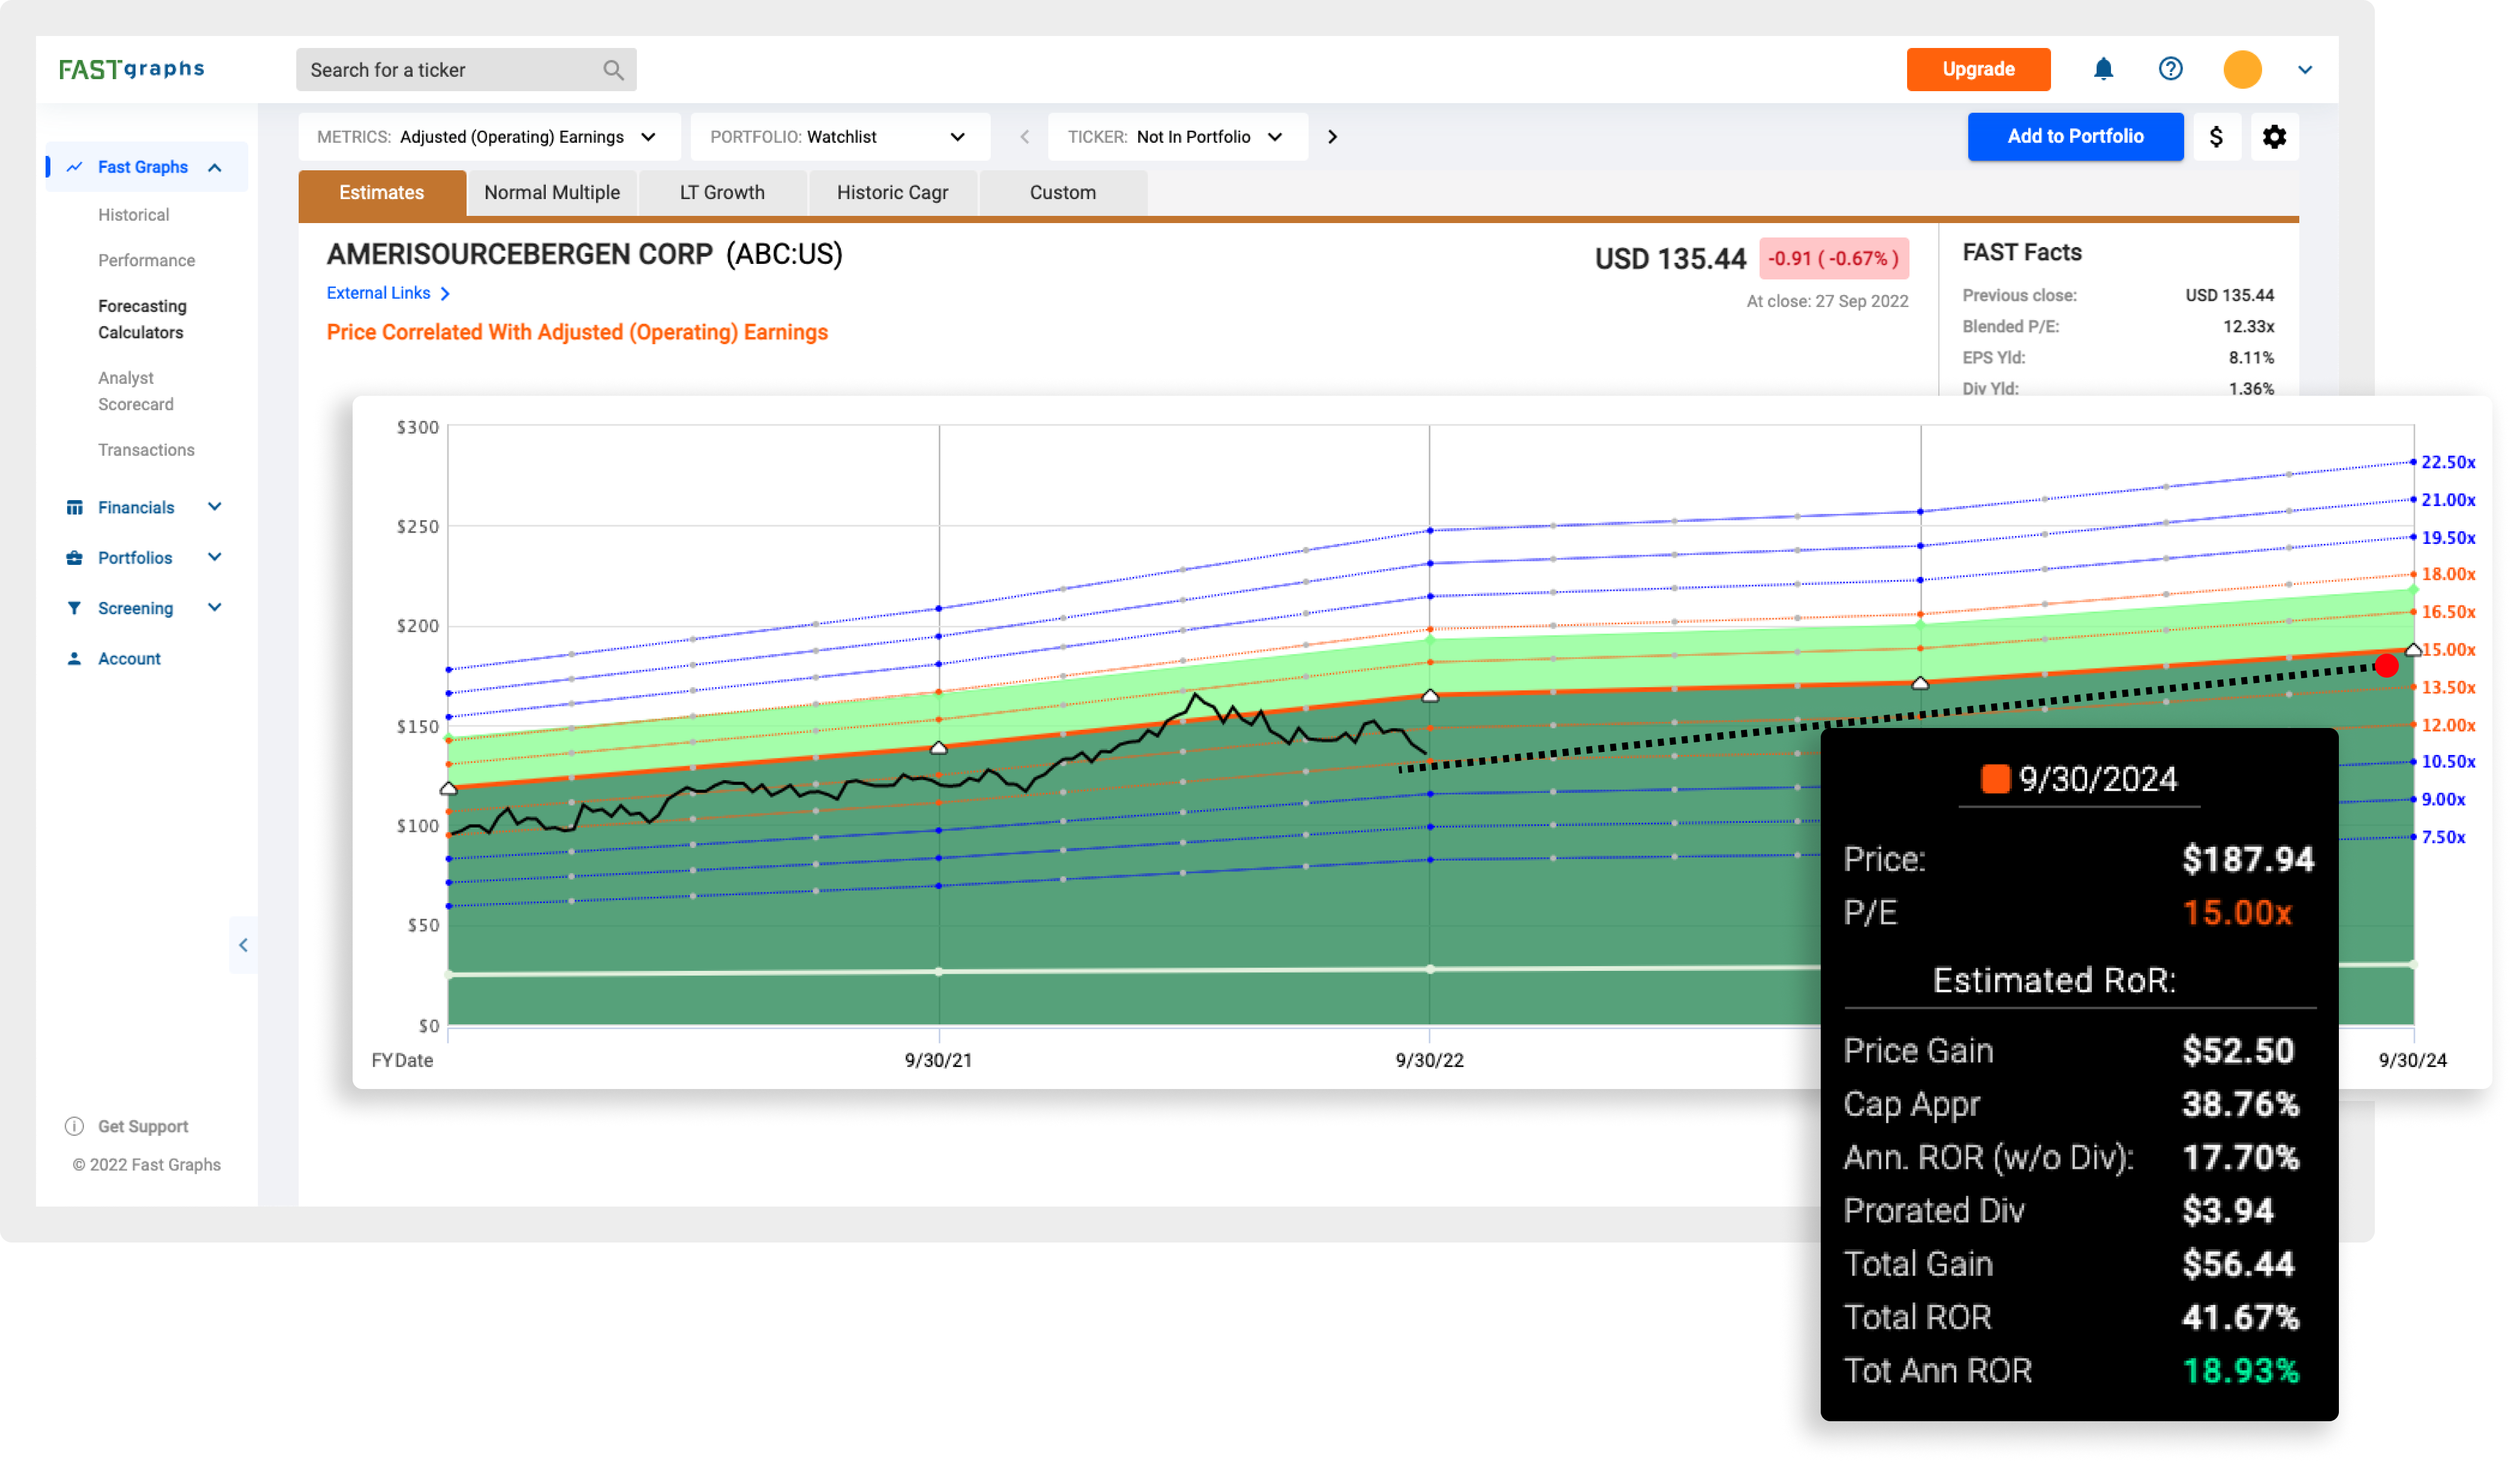The width and height of the screenshot is (2520, 1462).
Task: Click the 9/30/22 axis date label
Action: [1429, 1061]
